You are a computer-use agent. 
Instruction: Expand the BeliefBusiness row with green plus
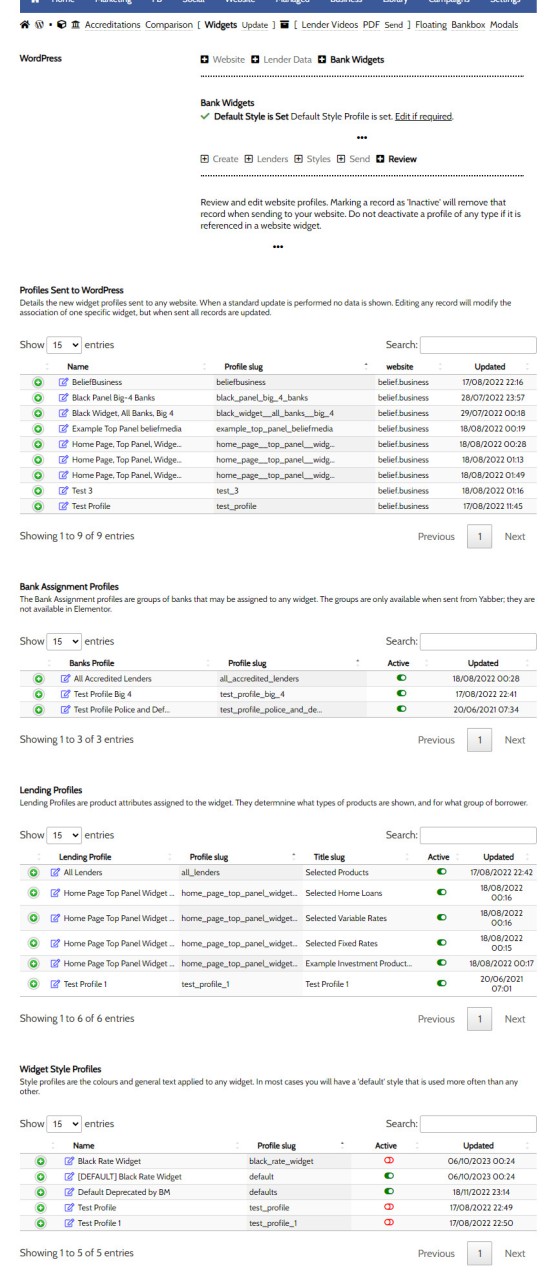[37, 382]
